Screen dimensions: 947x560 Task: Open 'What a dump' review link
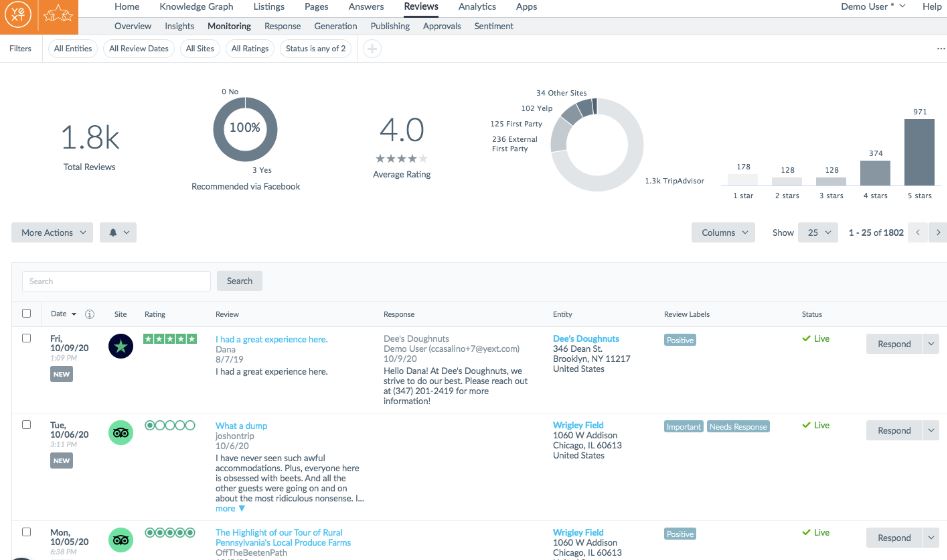coord(241,426)
